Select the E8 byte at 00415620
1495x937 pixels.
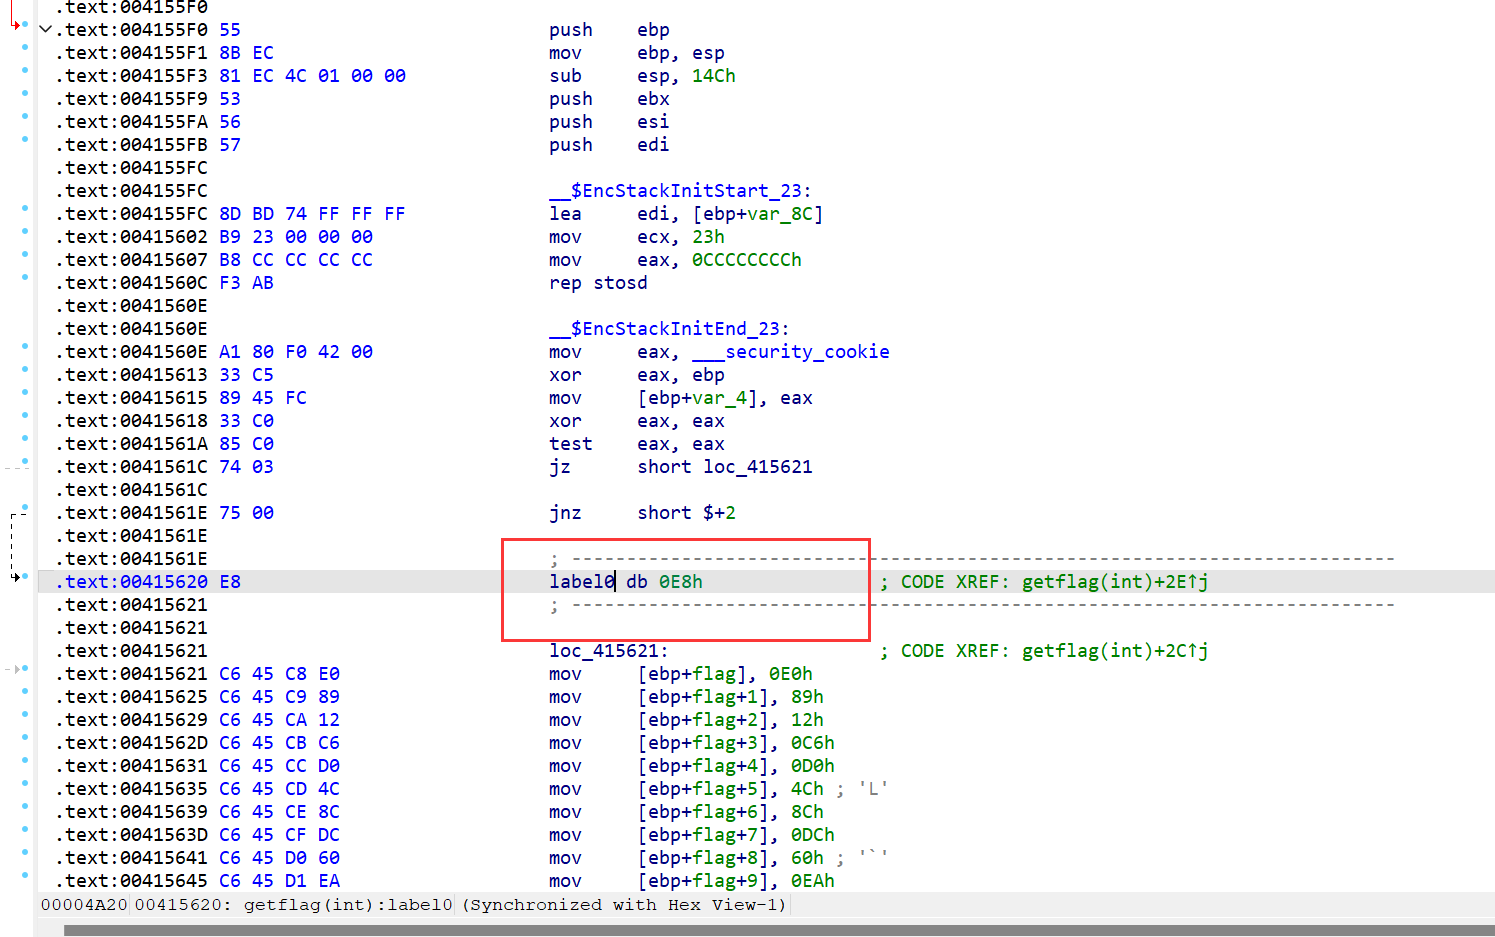coord(230,582)
